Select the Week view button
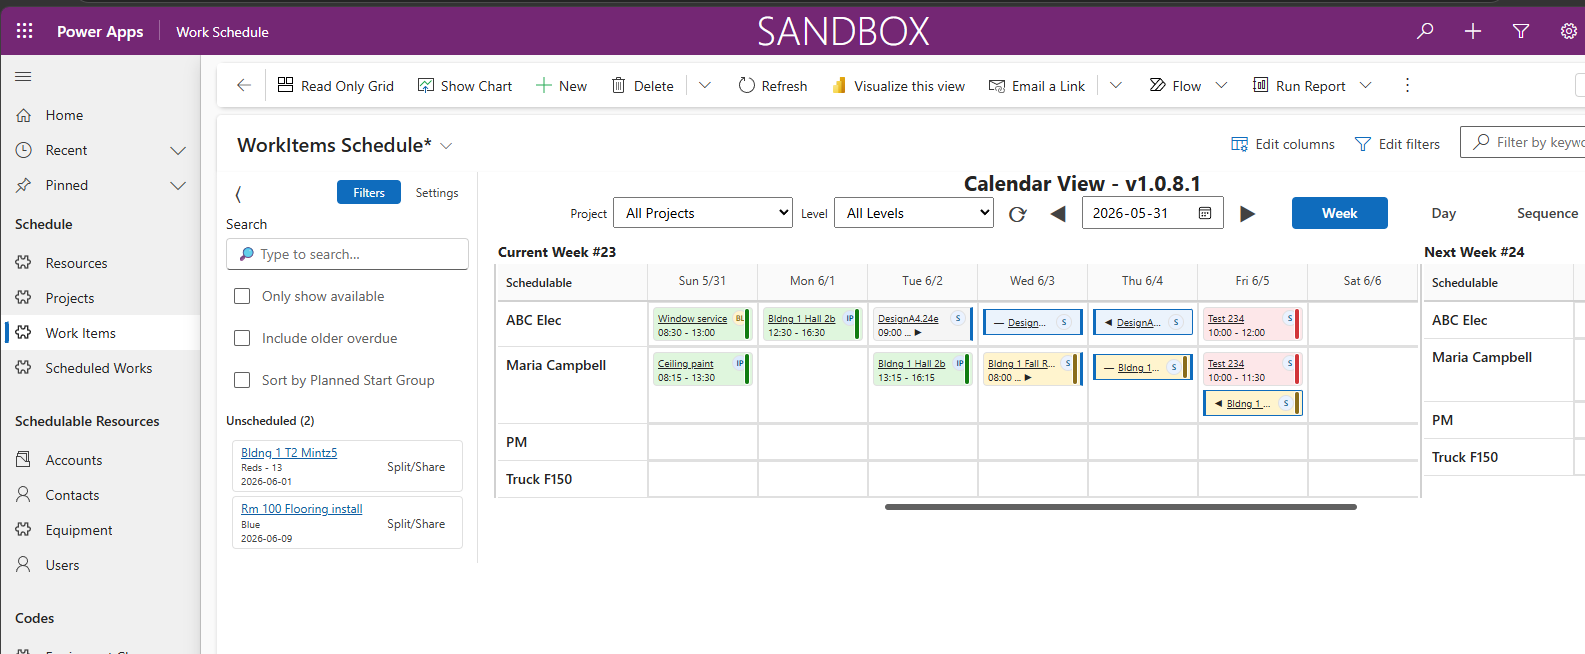This screenshot has height=654, width=1585. (1339, 213)
